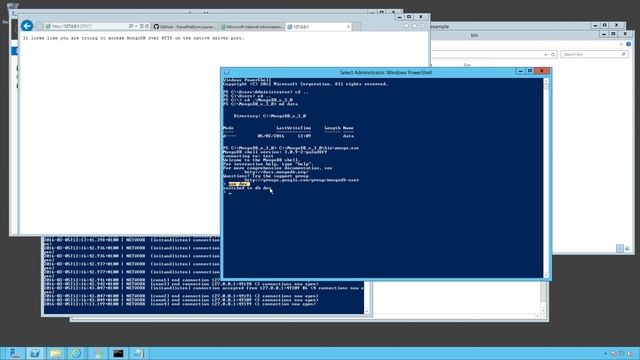Open a new blank tab in Internet Explorer
The image size is (640, 360).
click(x=357, y=27)
